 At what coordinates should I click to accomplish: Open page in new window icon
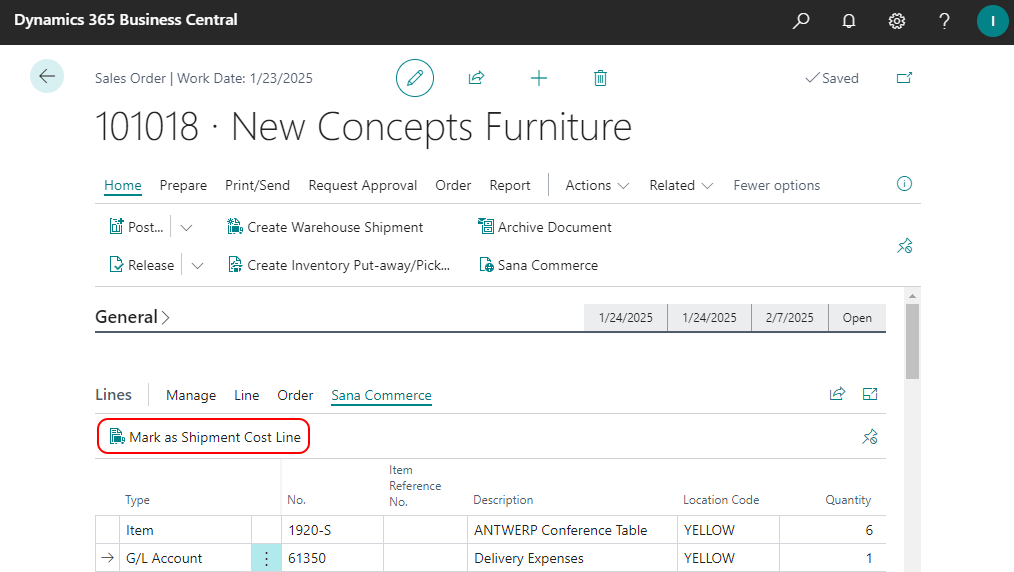coord(904,78)
